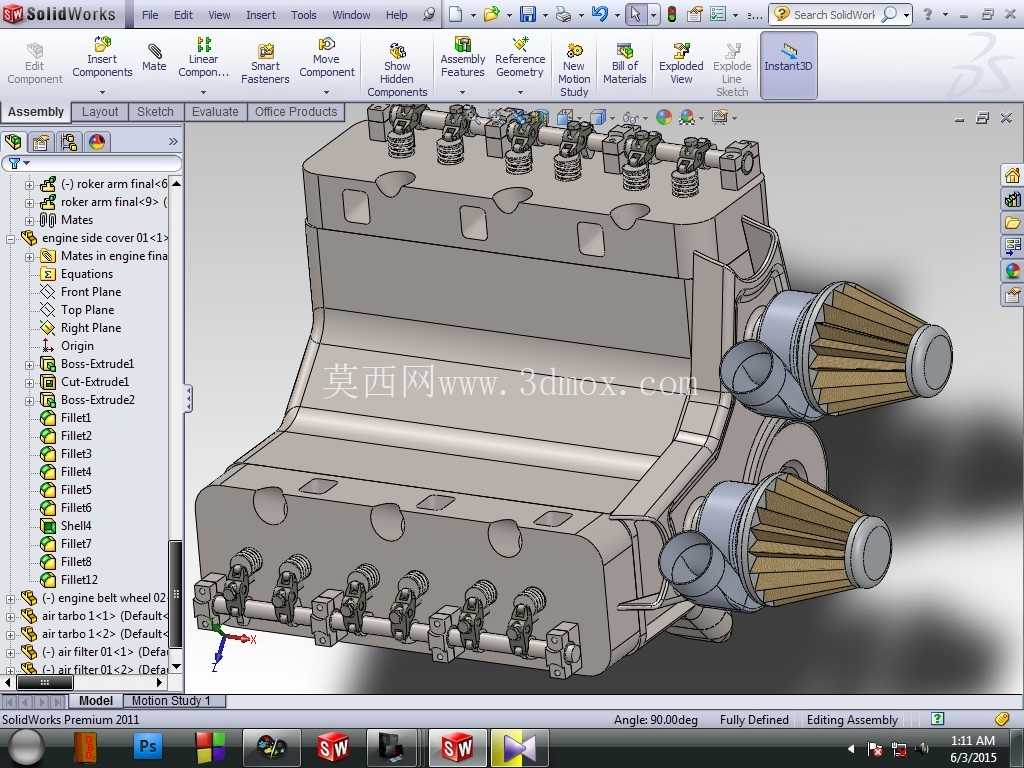
Task: Expand the FeatureManager panel double chevron
Action: coord(172,142)
